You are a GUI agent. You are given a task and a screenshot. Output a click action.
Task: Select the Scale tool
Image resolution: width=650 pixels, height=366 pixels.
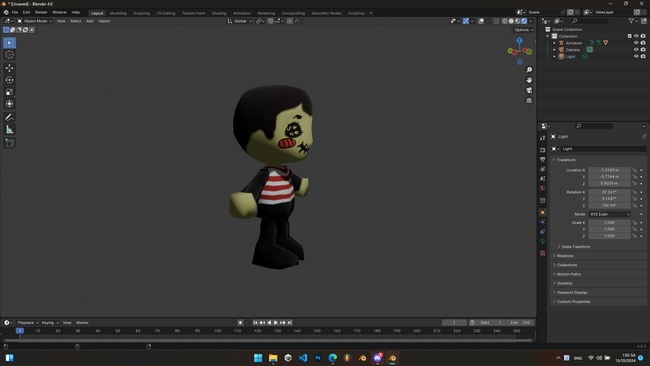tap(10, 92)
